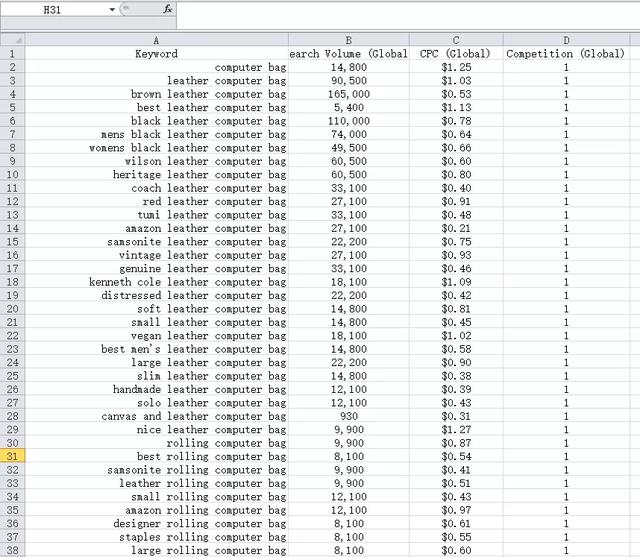Click the search volume cell 165,000
The image size is (640, 557).
(x=349, y=94)
